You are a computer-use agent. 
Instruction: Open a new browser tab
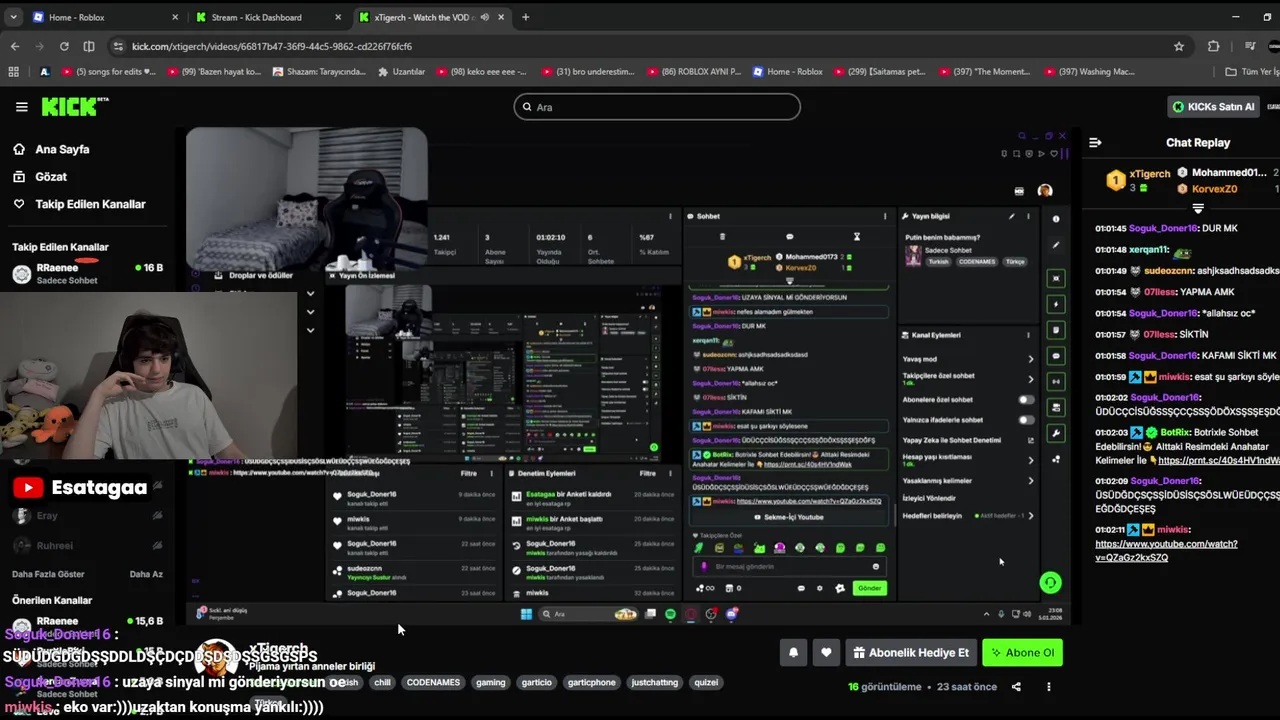point(525,17)
